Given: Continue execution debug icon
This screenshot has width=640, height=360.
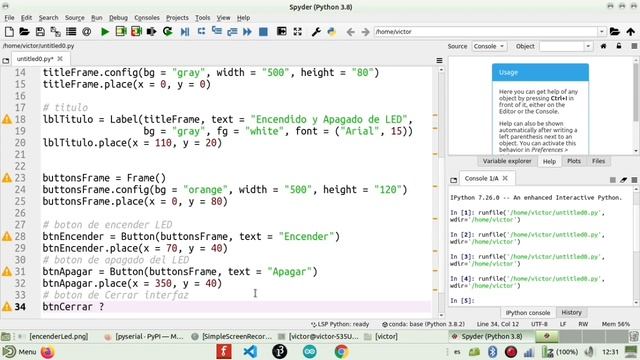Looking at the screenshot, I should coord(247,31).
